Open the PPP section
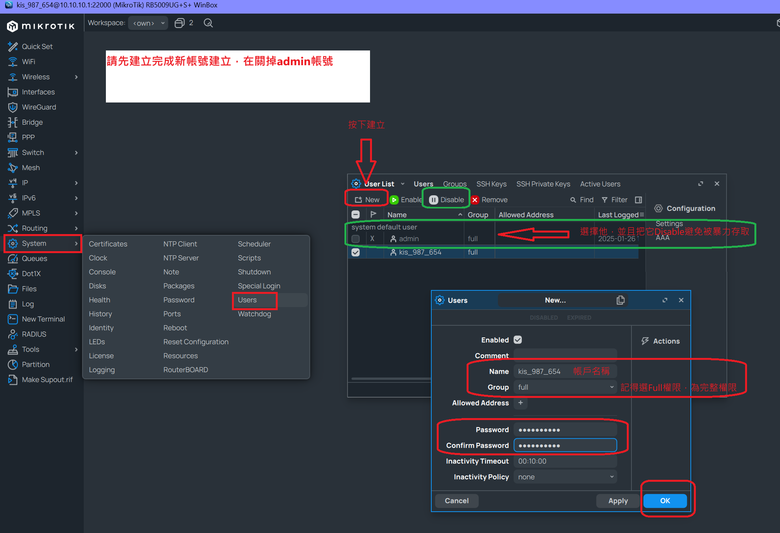This screenshot has height=533, width=780. (x=21, y=137)
